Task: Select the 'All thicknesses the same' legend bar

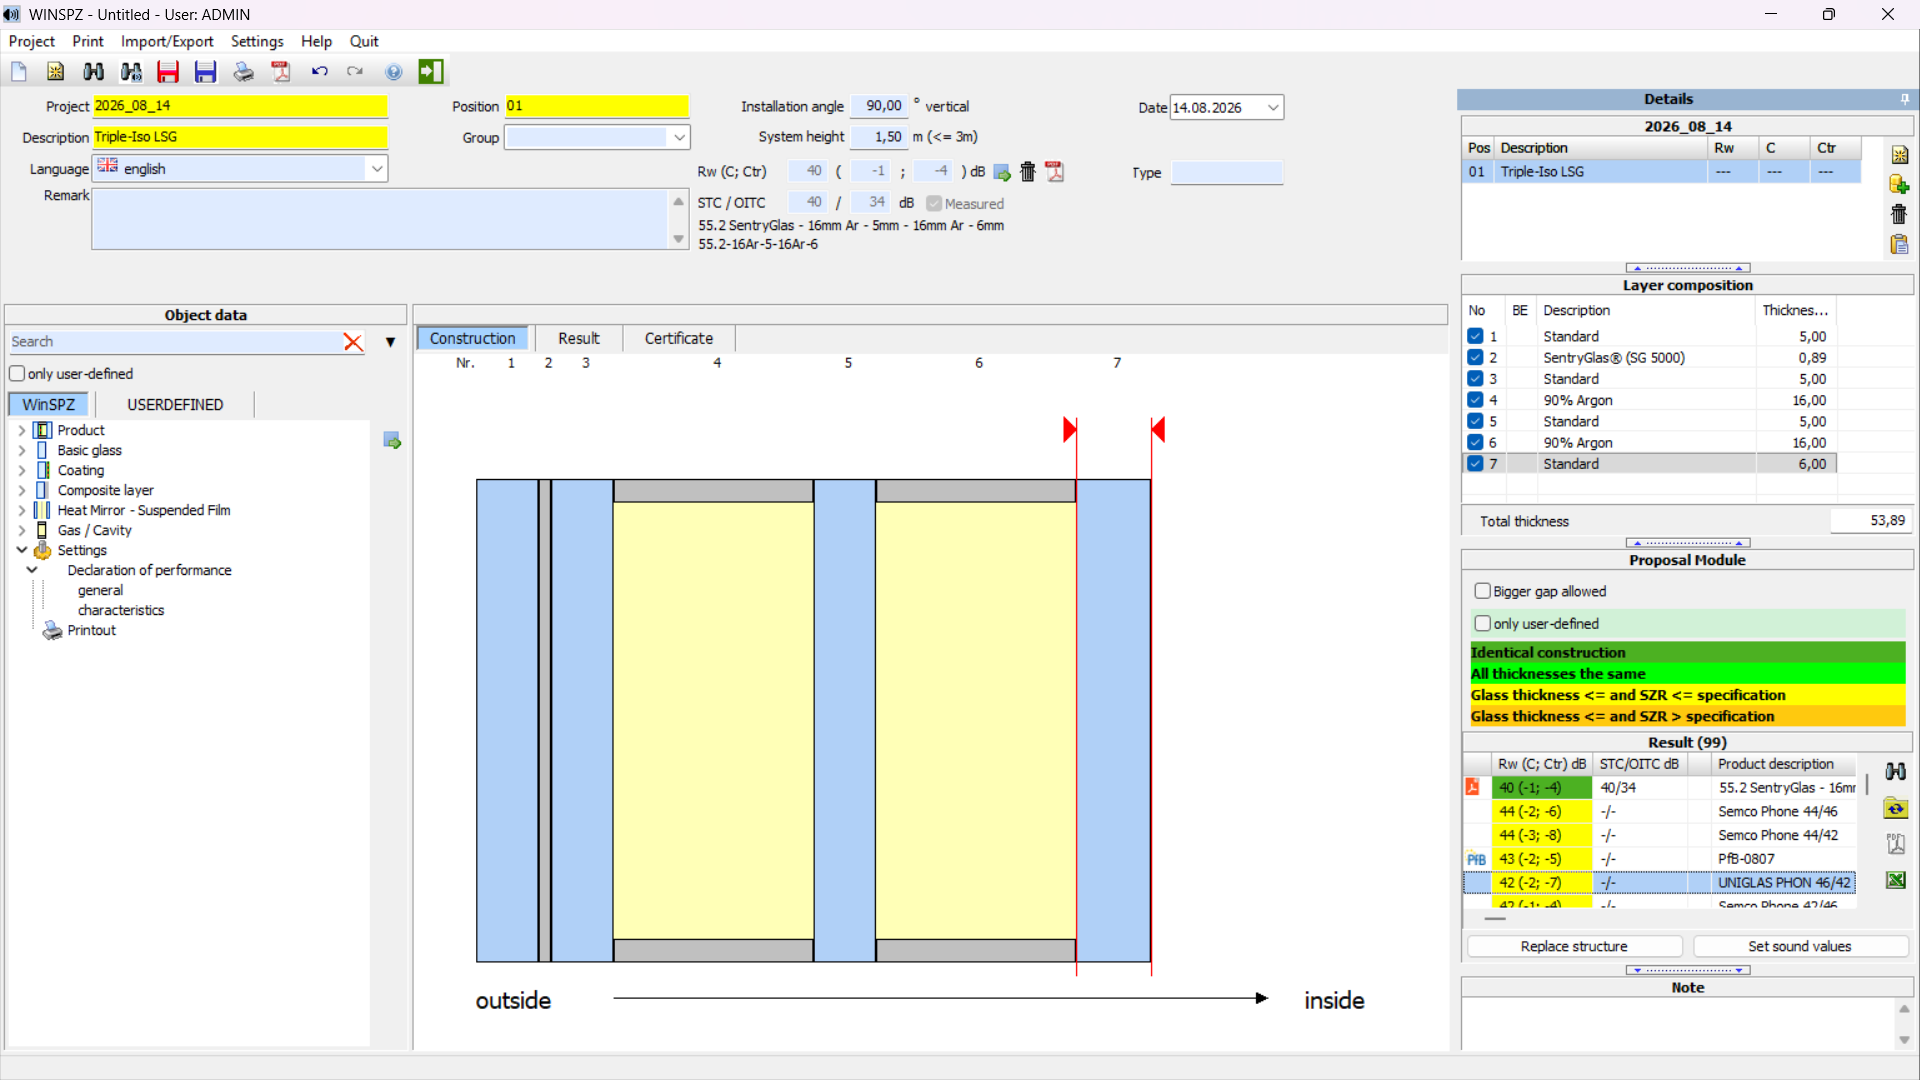Action: pos(1687,674)
